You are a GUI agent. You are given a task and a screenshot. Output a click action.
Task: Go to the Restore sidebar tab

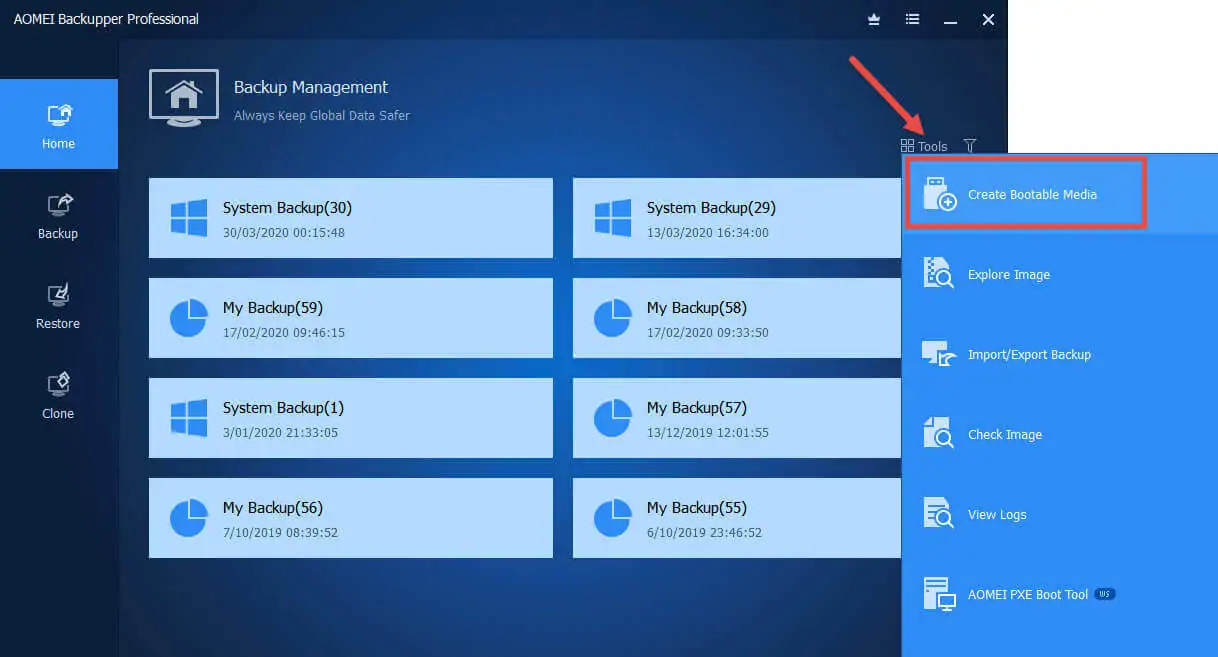(x=58, y=304)
